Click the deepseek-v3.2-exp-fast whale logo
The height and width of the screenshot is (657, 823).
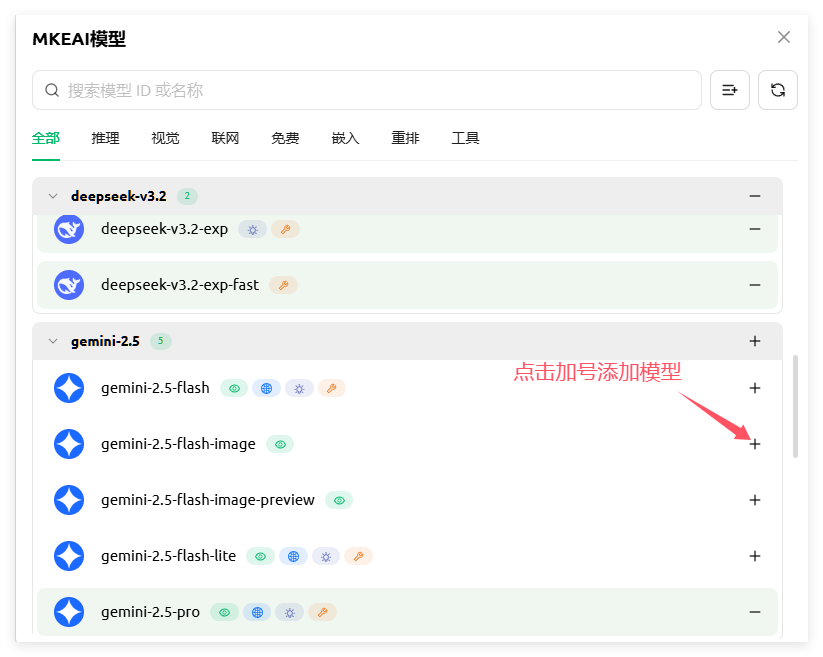click(x=69, y=285)
